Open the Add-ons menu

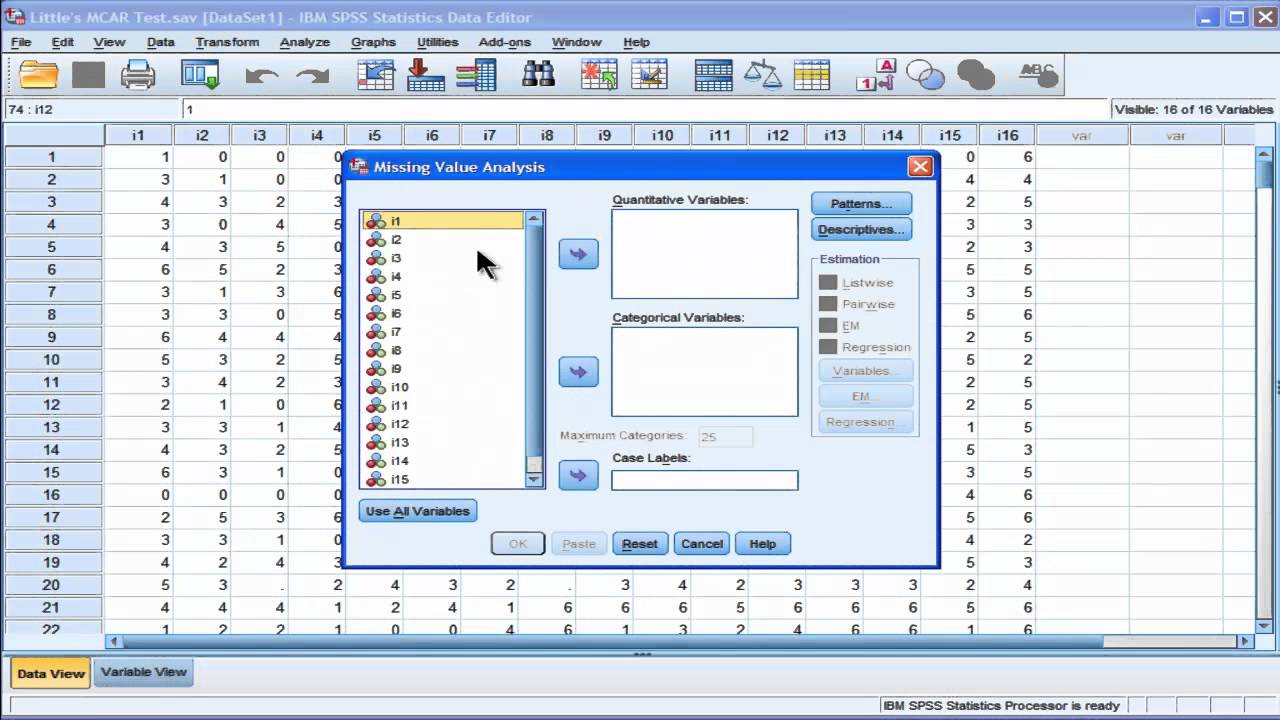(505, 42)
